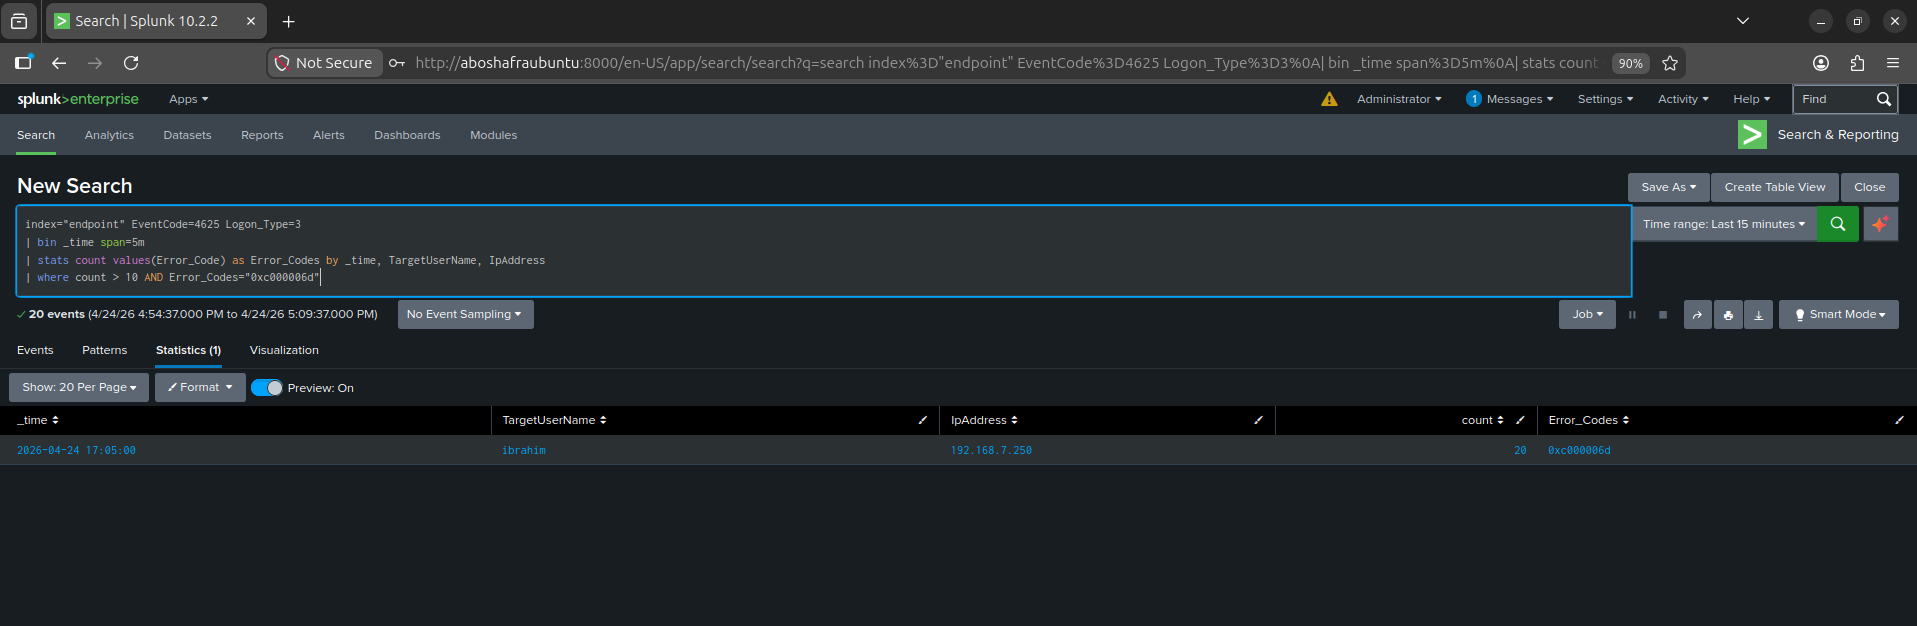Open the Settings dropdown
This screenshot has width=1917, height=626.
pyautogui.click(x=1605, y=99)
